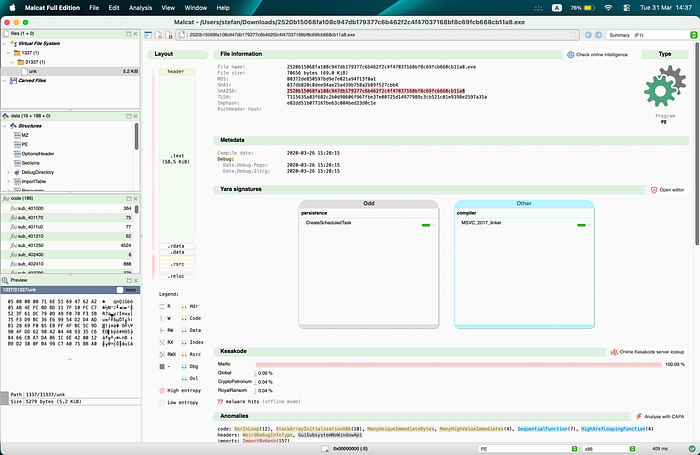Image resolution: width=700 pixels, height=455 pixels.
Task: Select the .text section in layout map
Action: (x=177, y=159)
